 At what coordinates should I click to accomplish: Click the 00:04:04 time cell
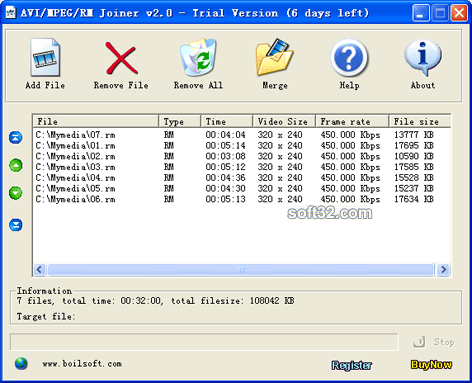(x=225, y=135)
